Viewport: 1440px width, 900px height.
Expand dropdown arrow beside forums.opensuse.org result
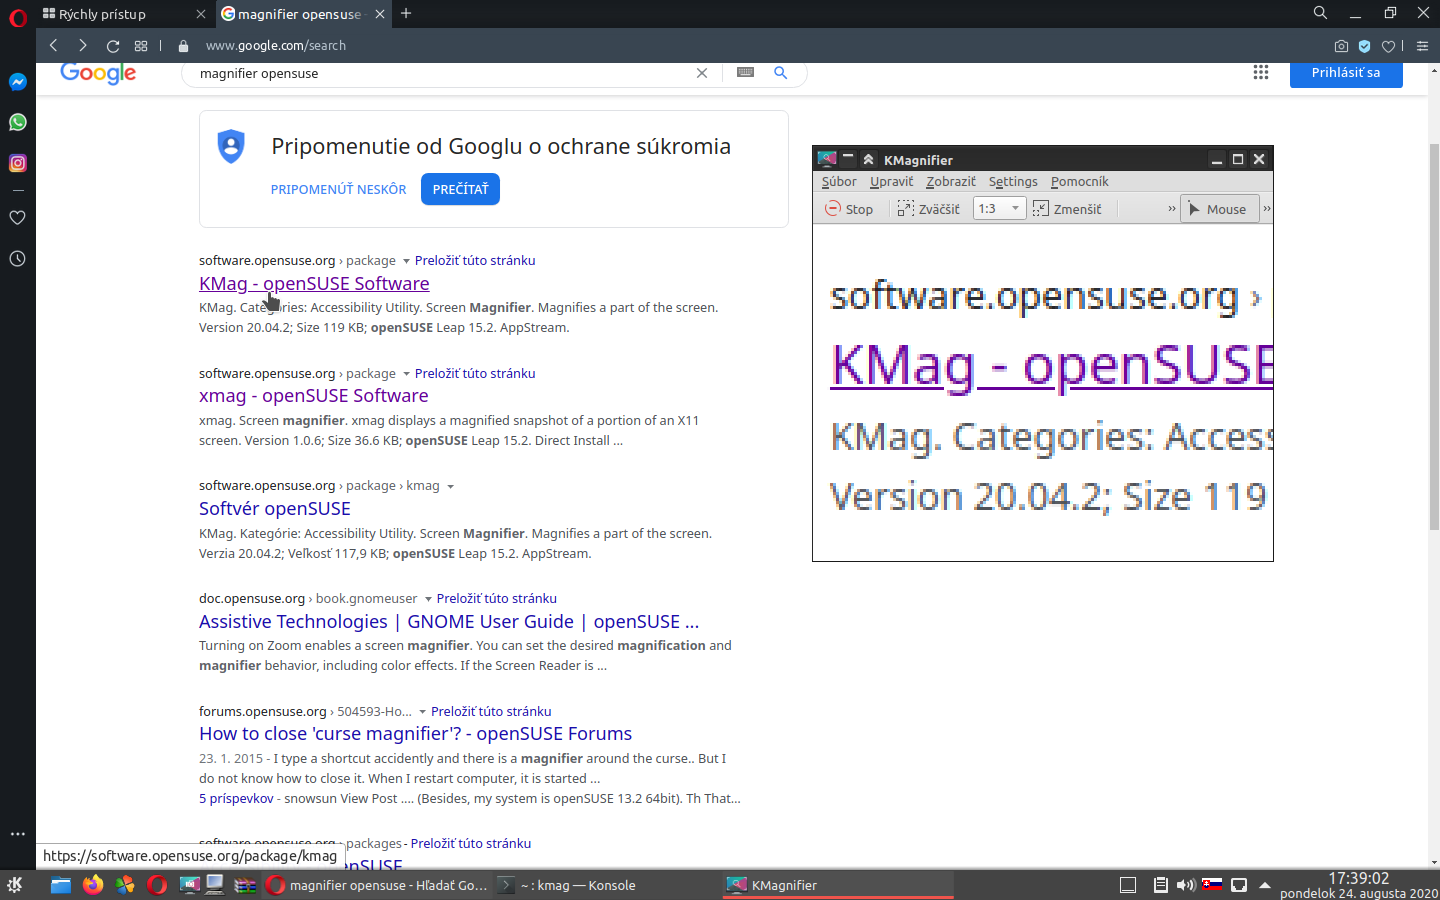(422, 712)
